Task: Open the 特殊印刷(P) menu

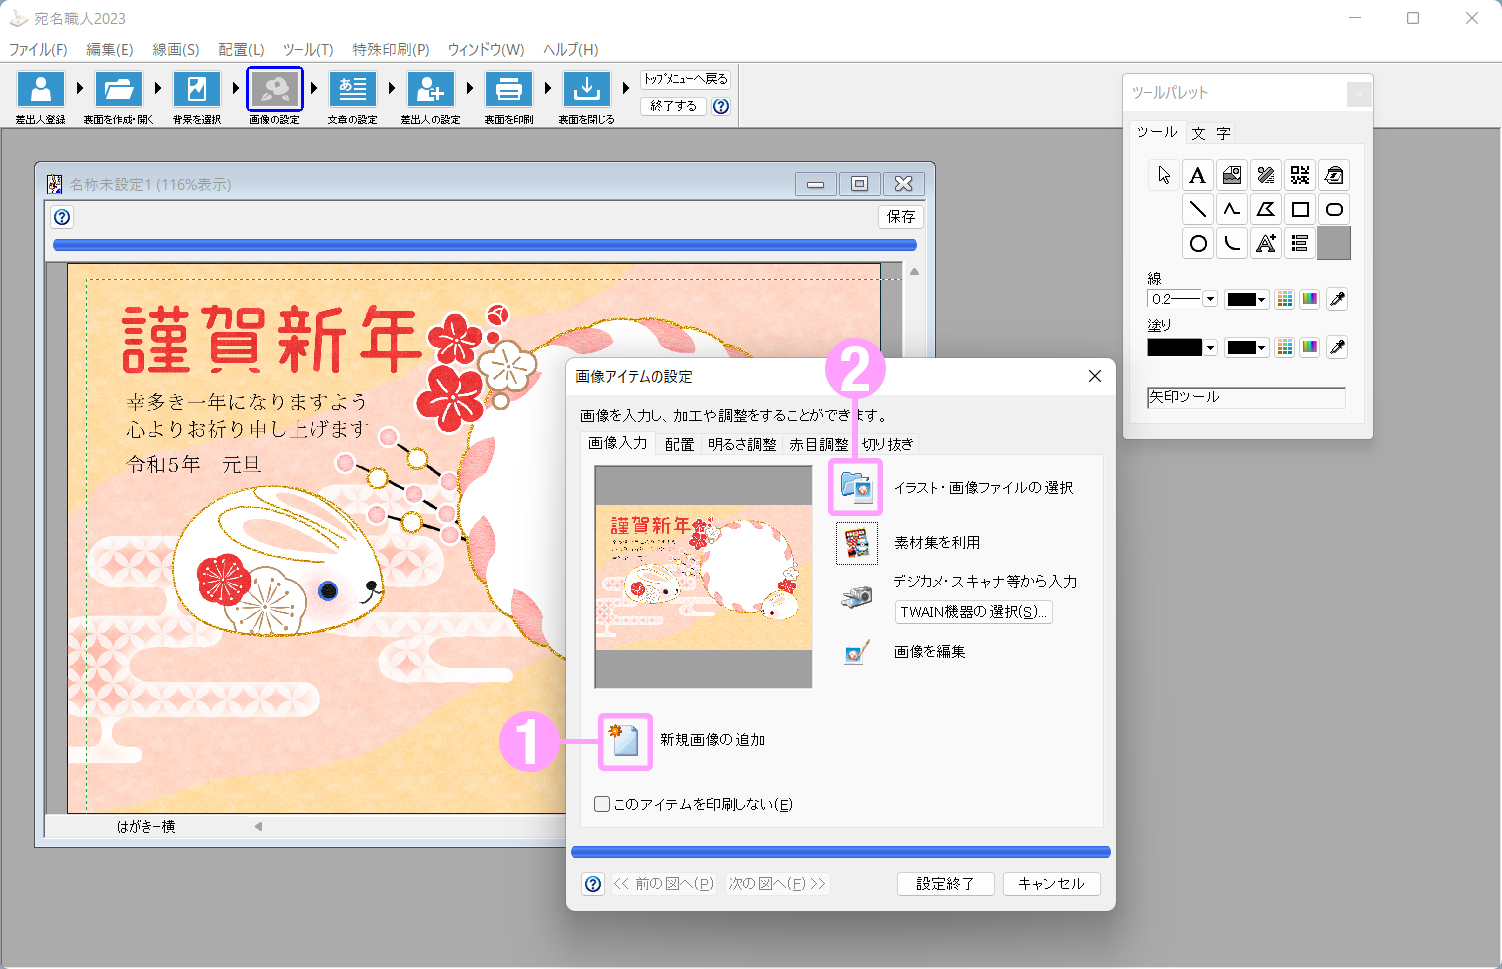Action: point(390,49)
